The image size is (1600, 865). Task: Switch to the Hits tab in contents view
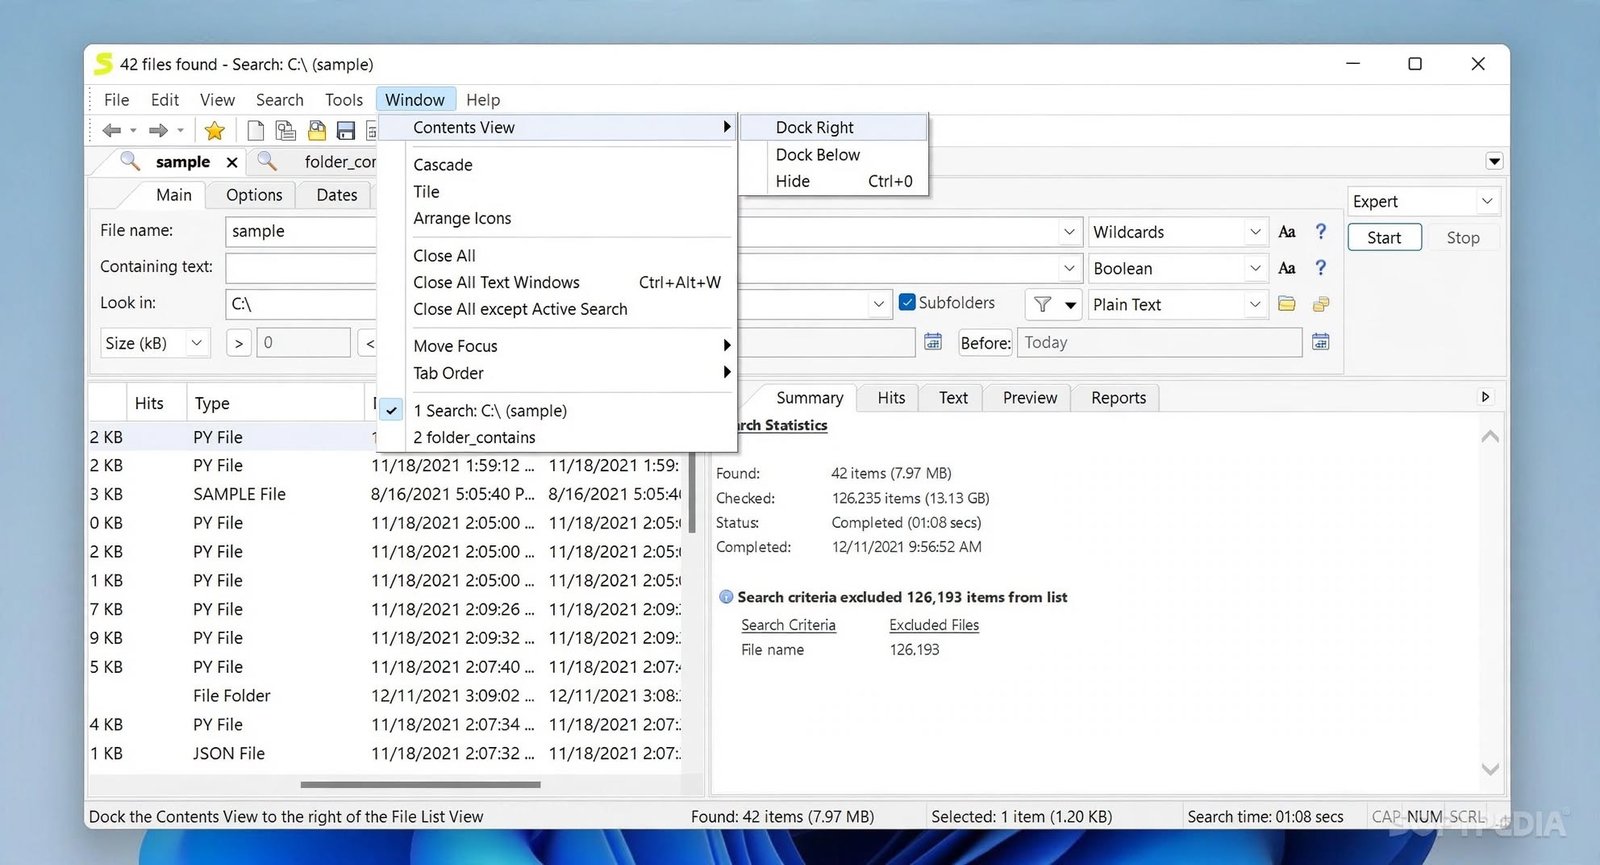891,398
